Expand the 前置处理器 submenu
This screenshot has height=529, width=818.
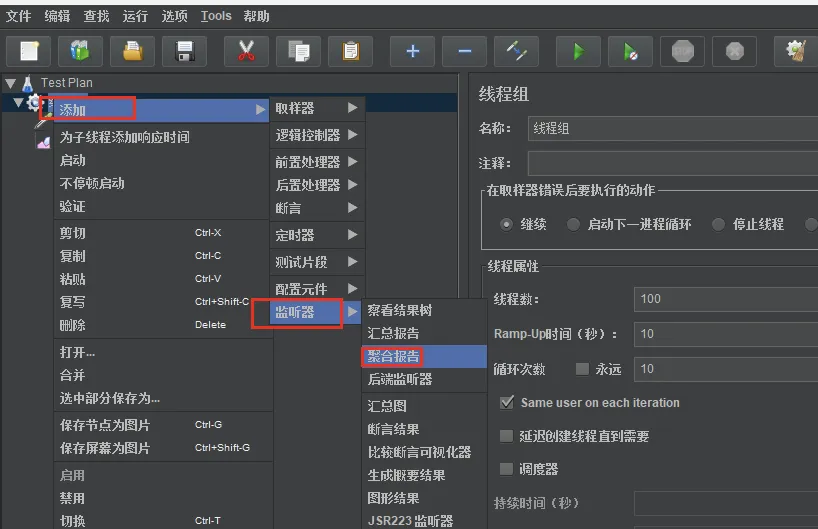(x=317, y=162)
